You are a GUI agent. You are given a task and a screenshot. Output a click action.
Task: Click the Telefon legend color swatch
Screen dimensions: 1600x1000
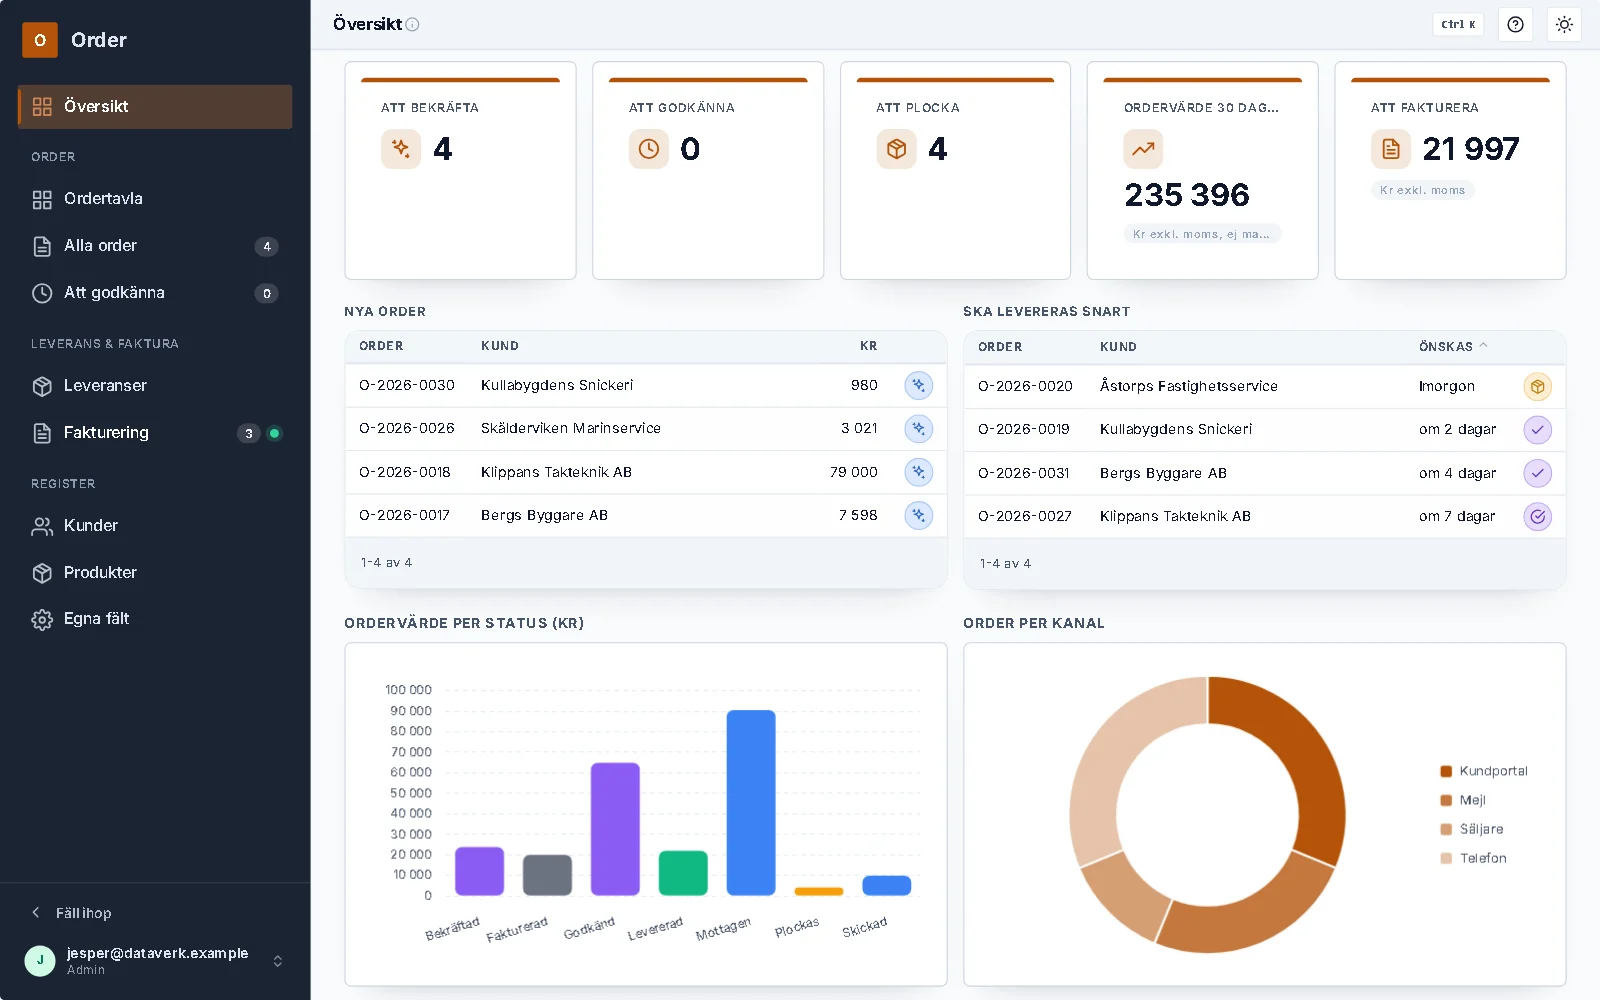pyautogui.click(x=1446, y=858)
